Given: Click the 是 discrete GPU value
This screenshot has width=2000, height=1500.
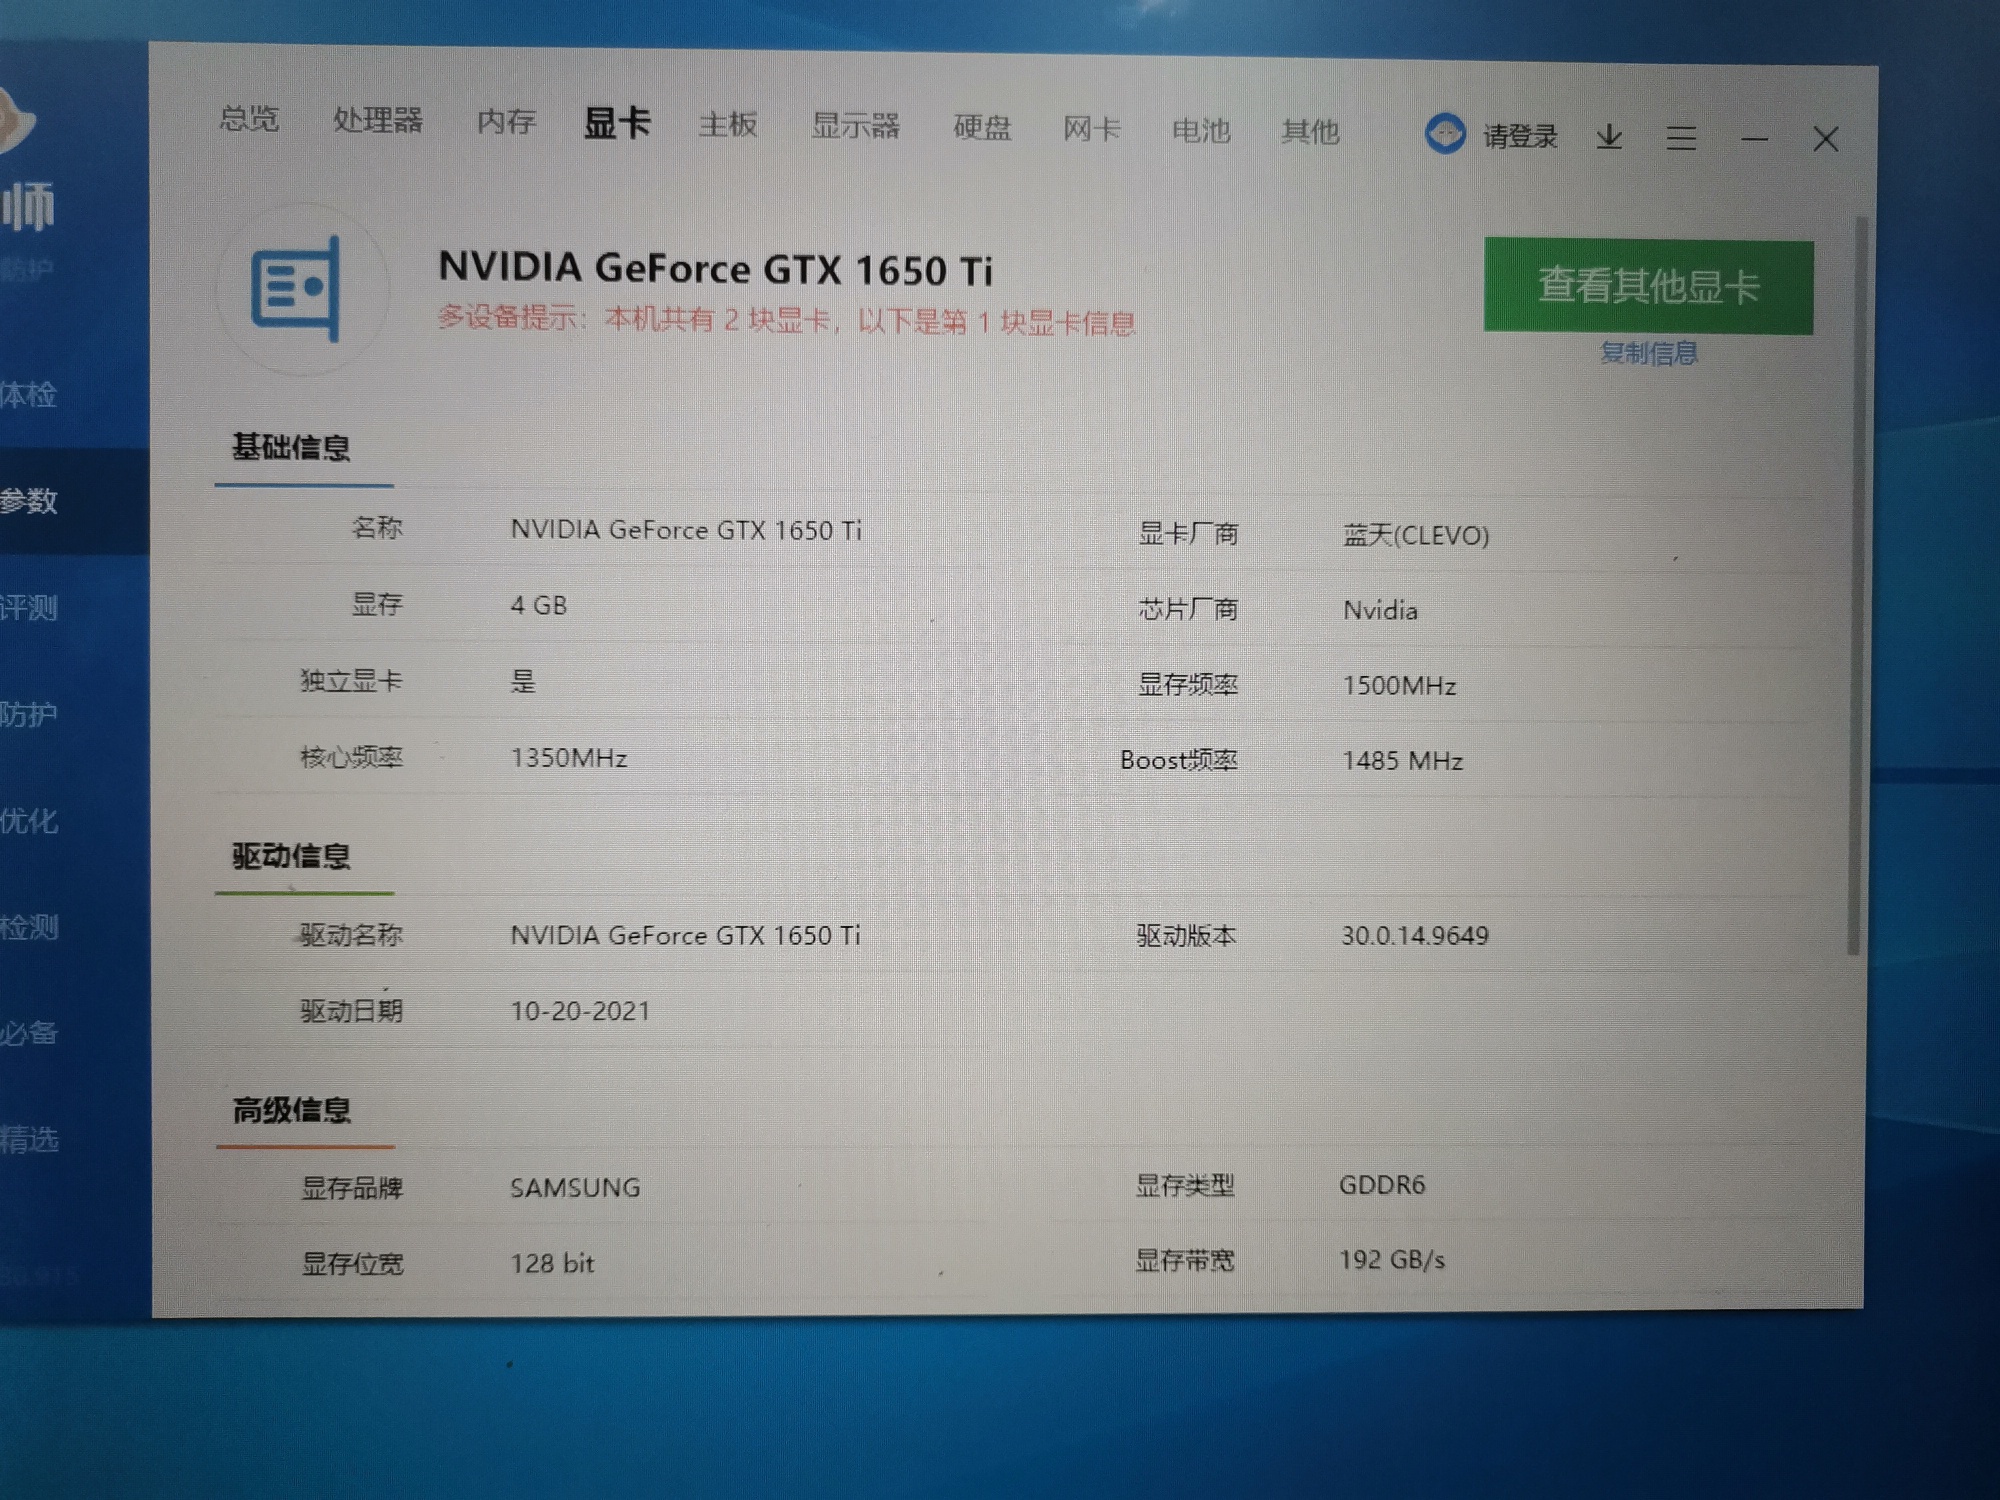Looking at the screenshot, I should click(523, 682).
